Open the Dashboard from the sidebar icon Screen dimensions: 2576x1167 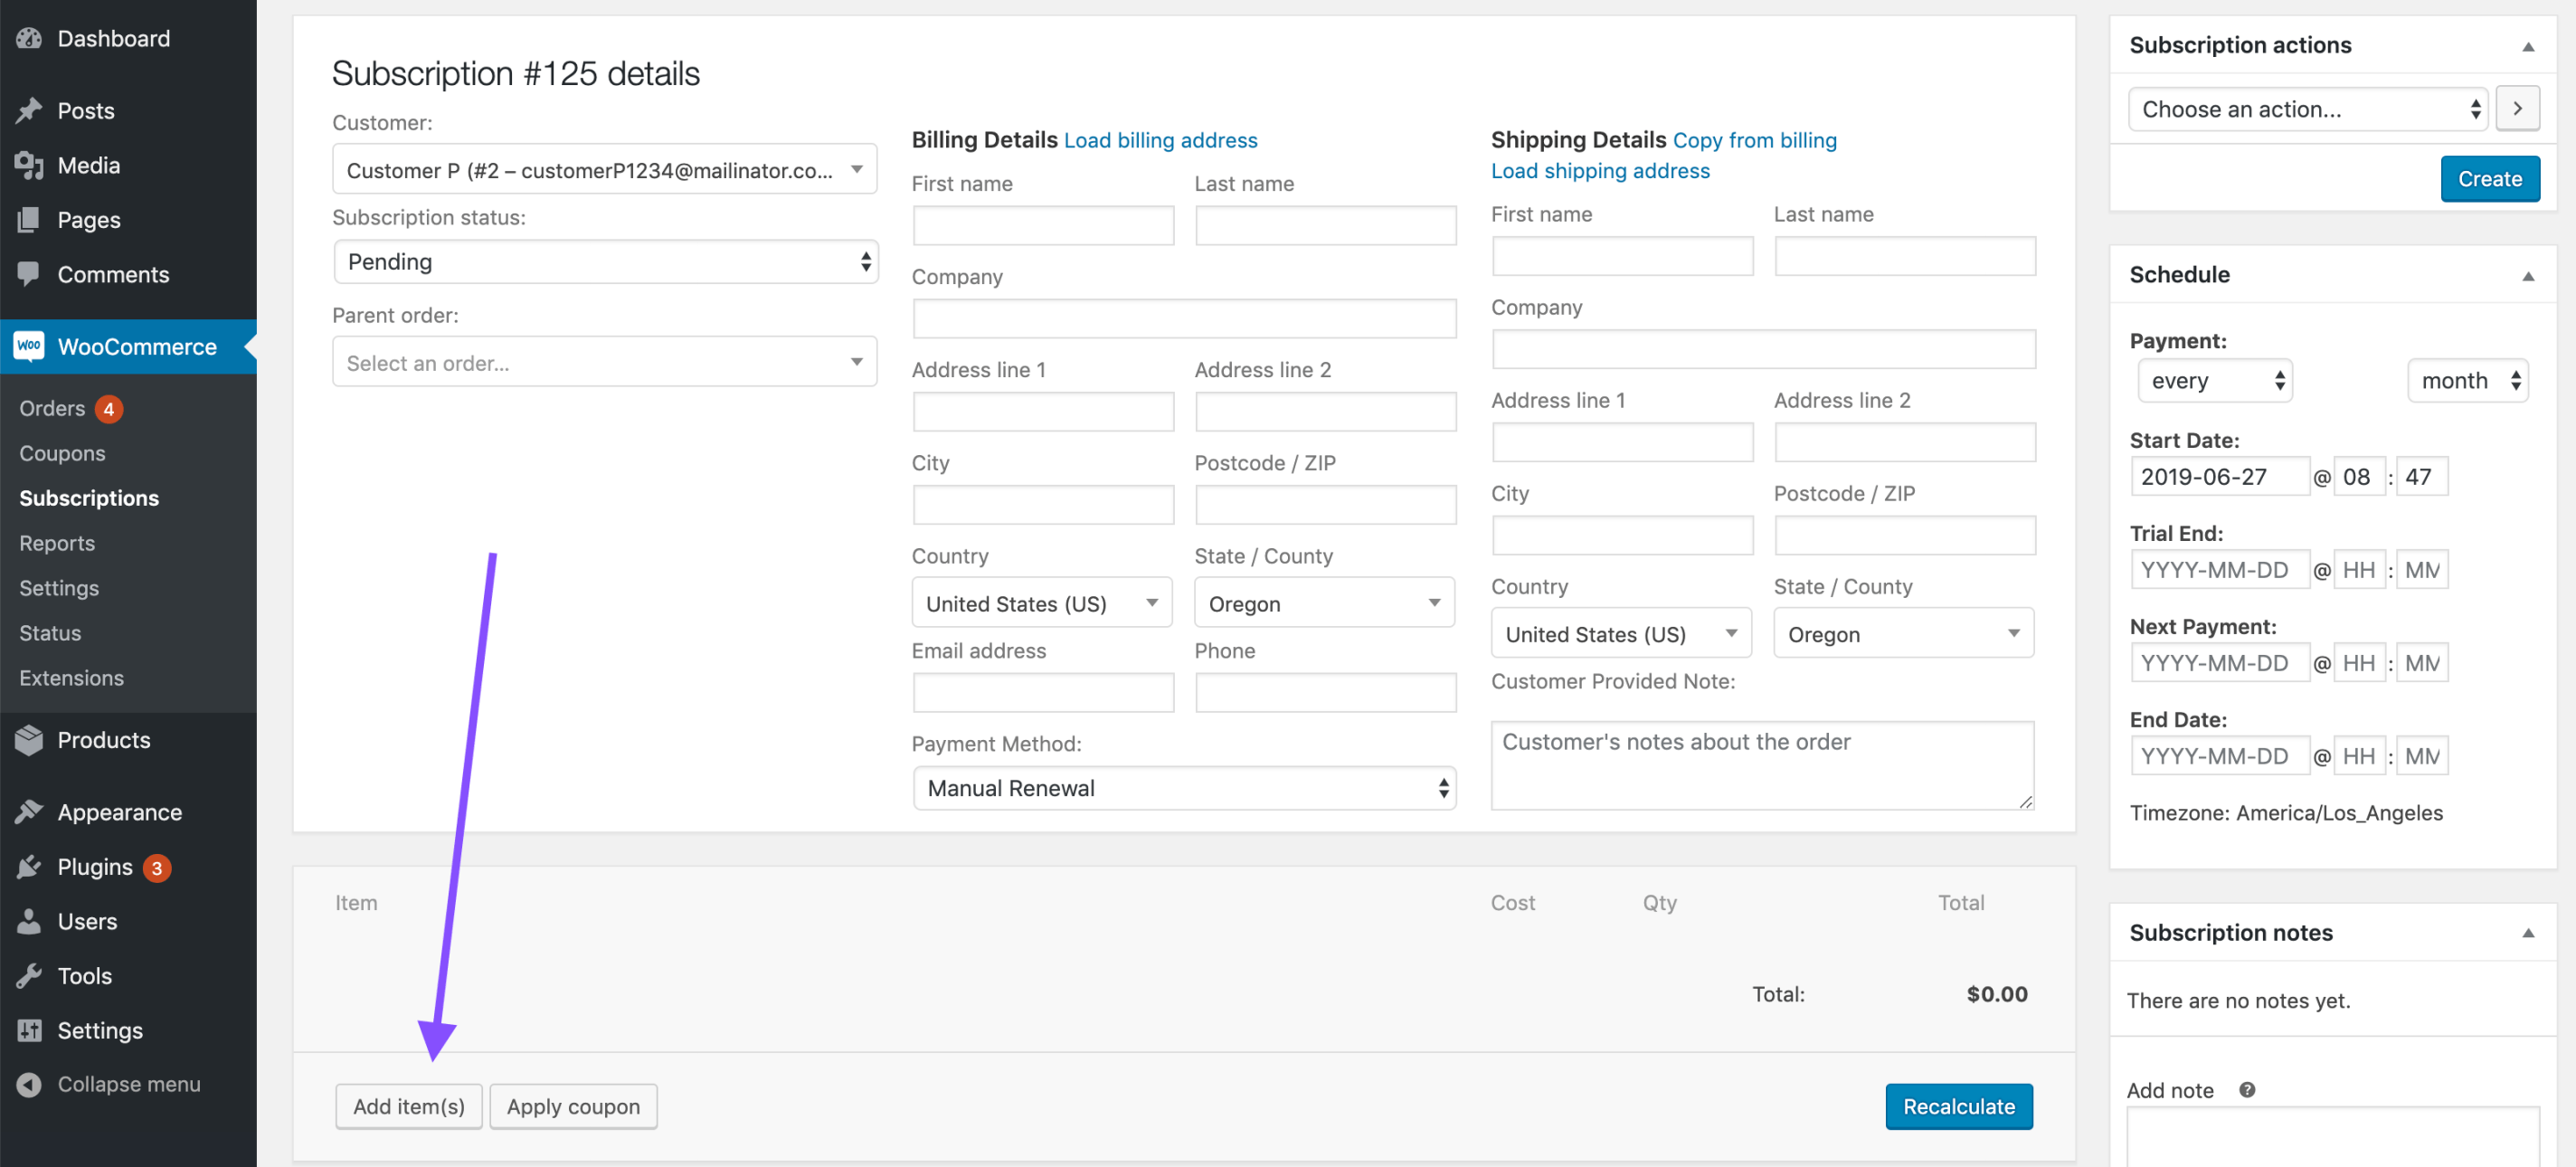pos(28,38)
